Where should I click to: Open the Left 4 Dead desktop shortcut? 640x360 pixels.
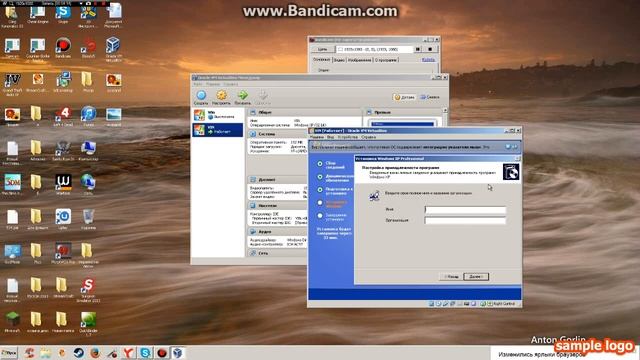(x=63, y=116)
